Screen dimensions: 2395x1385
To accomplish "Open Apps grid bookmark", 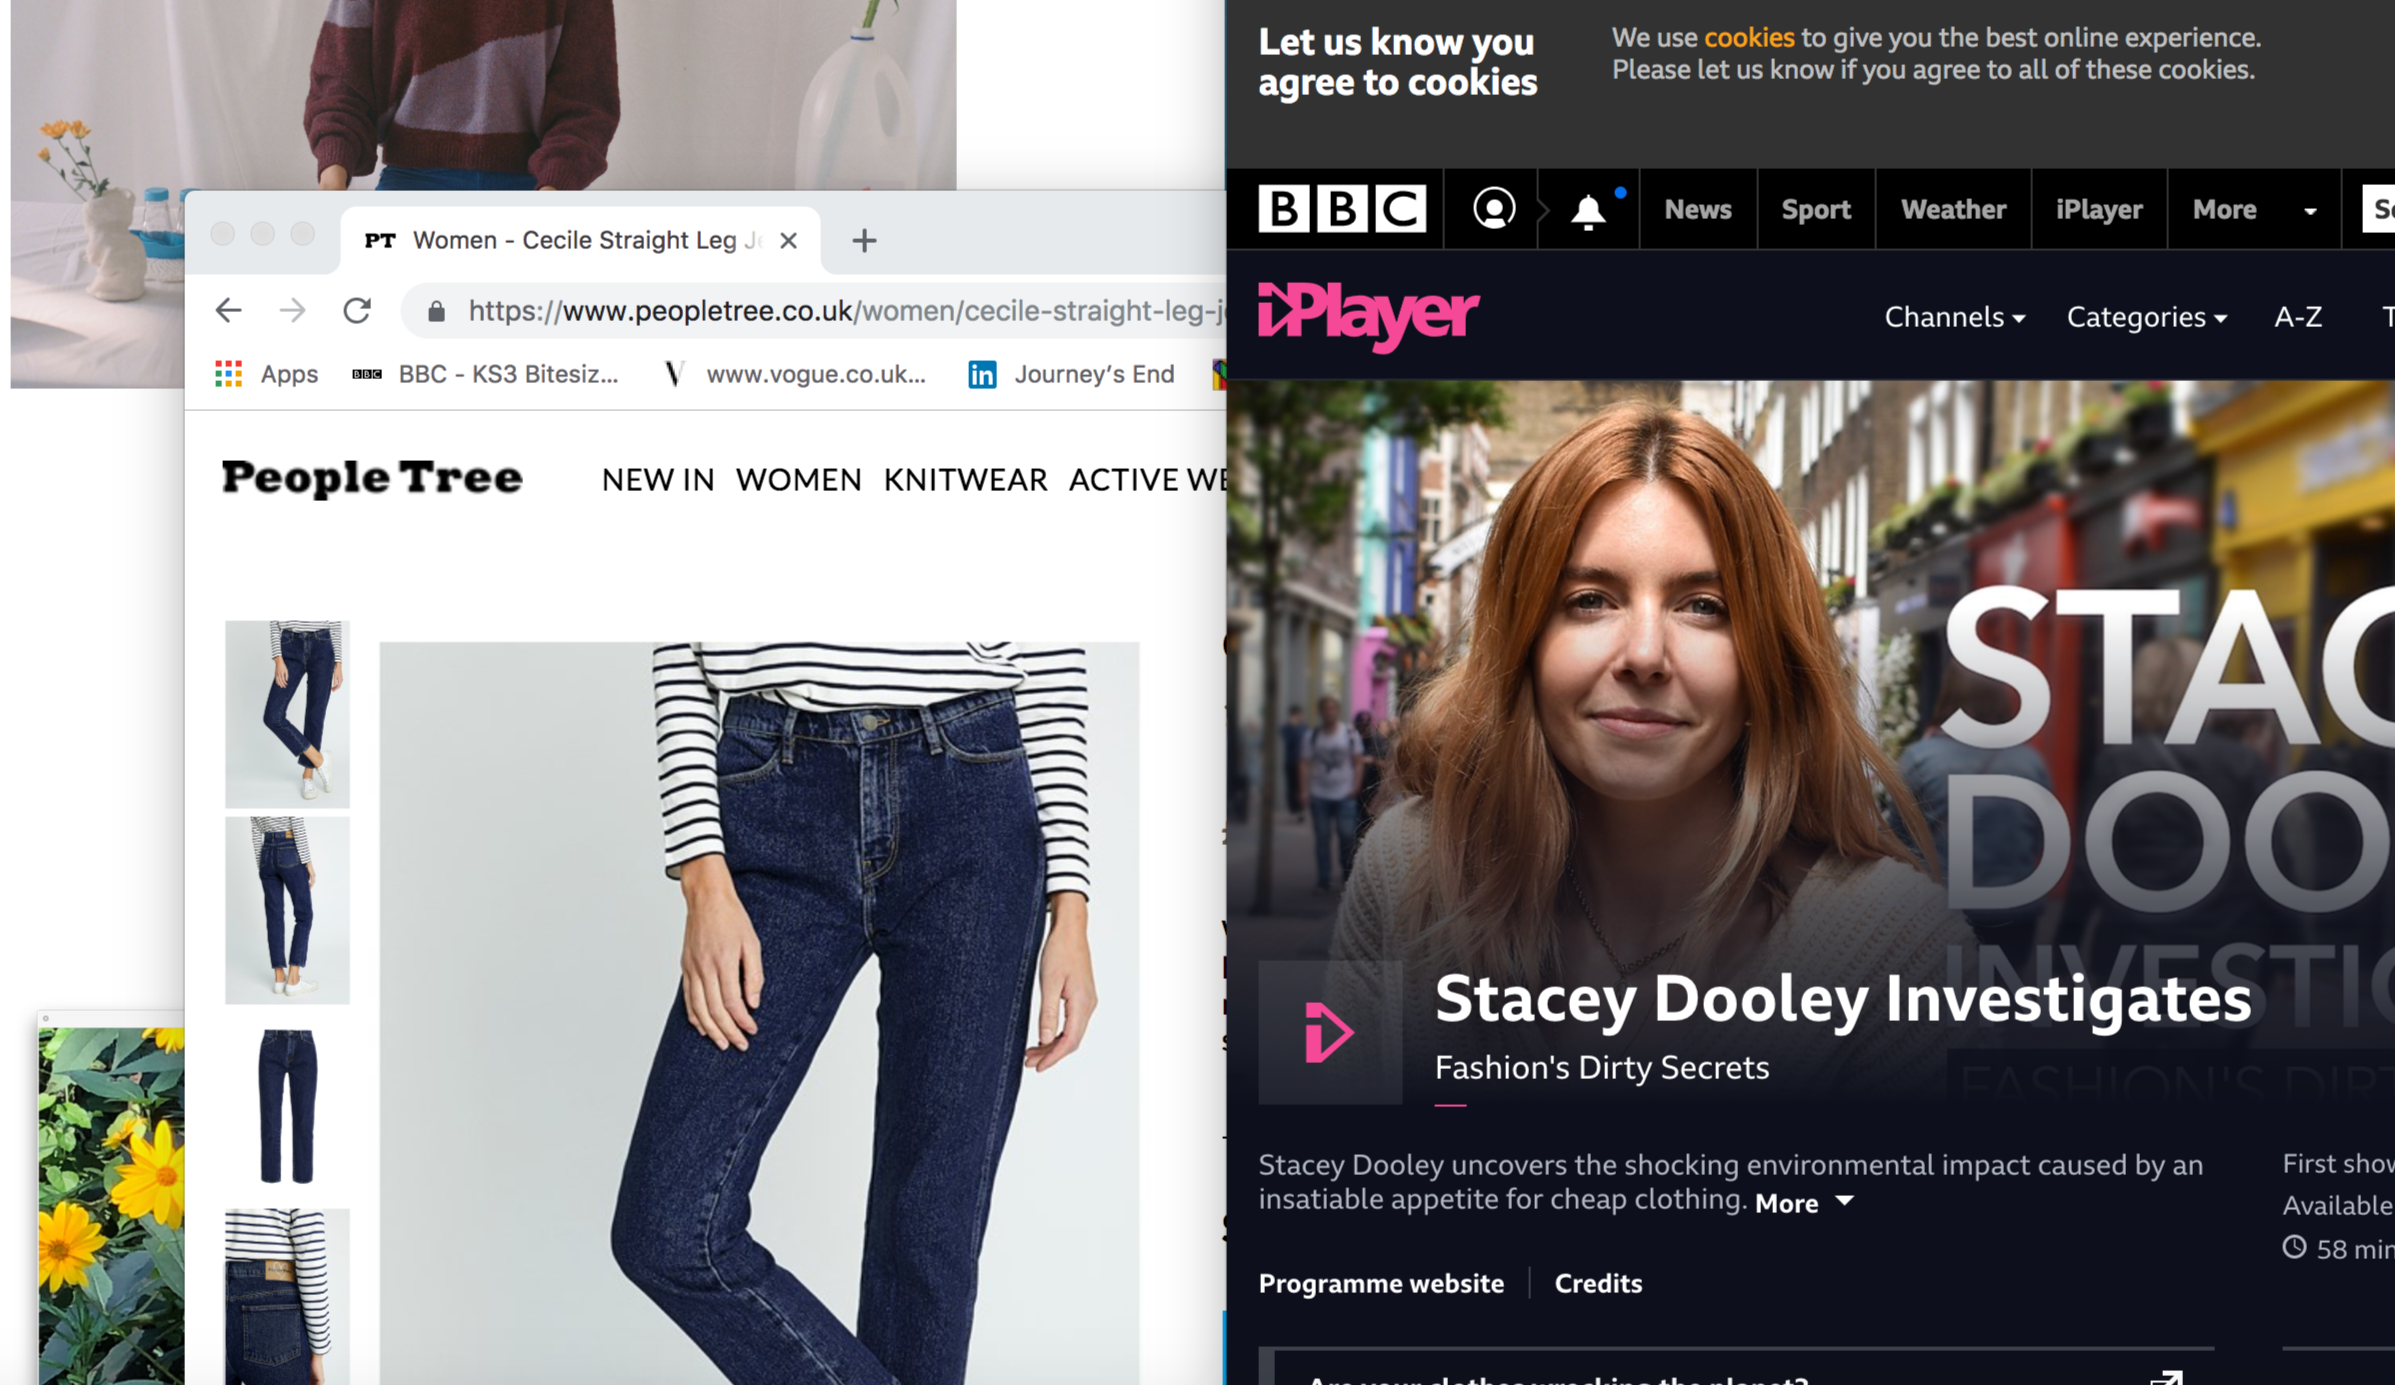I will click(x=267, y=374).
